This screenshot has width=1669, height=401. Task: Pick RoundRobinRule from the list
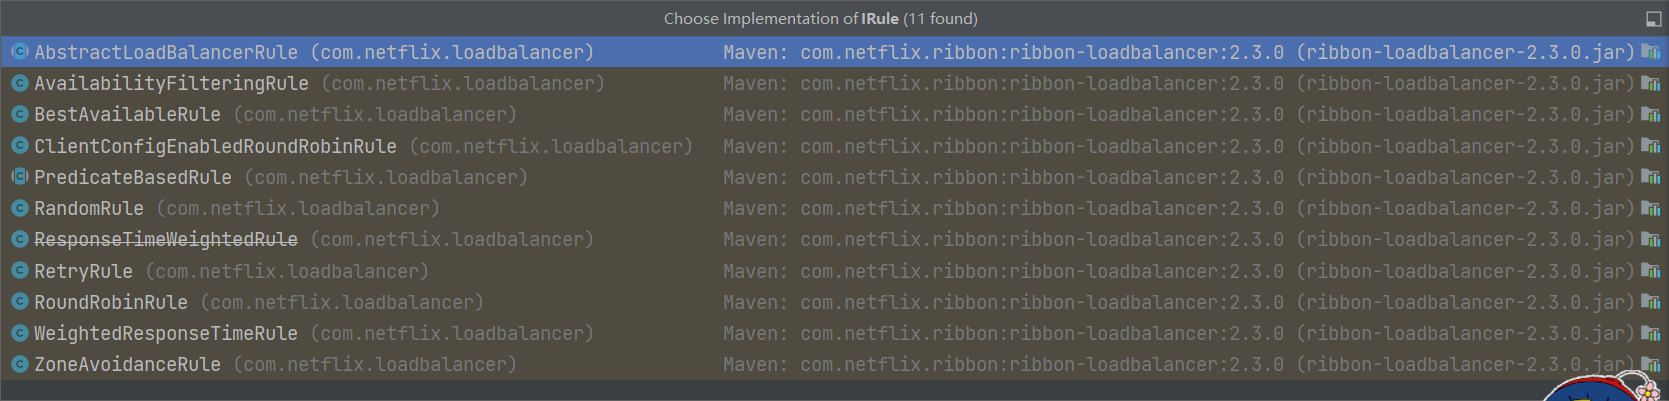(111, 302)
